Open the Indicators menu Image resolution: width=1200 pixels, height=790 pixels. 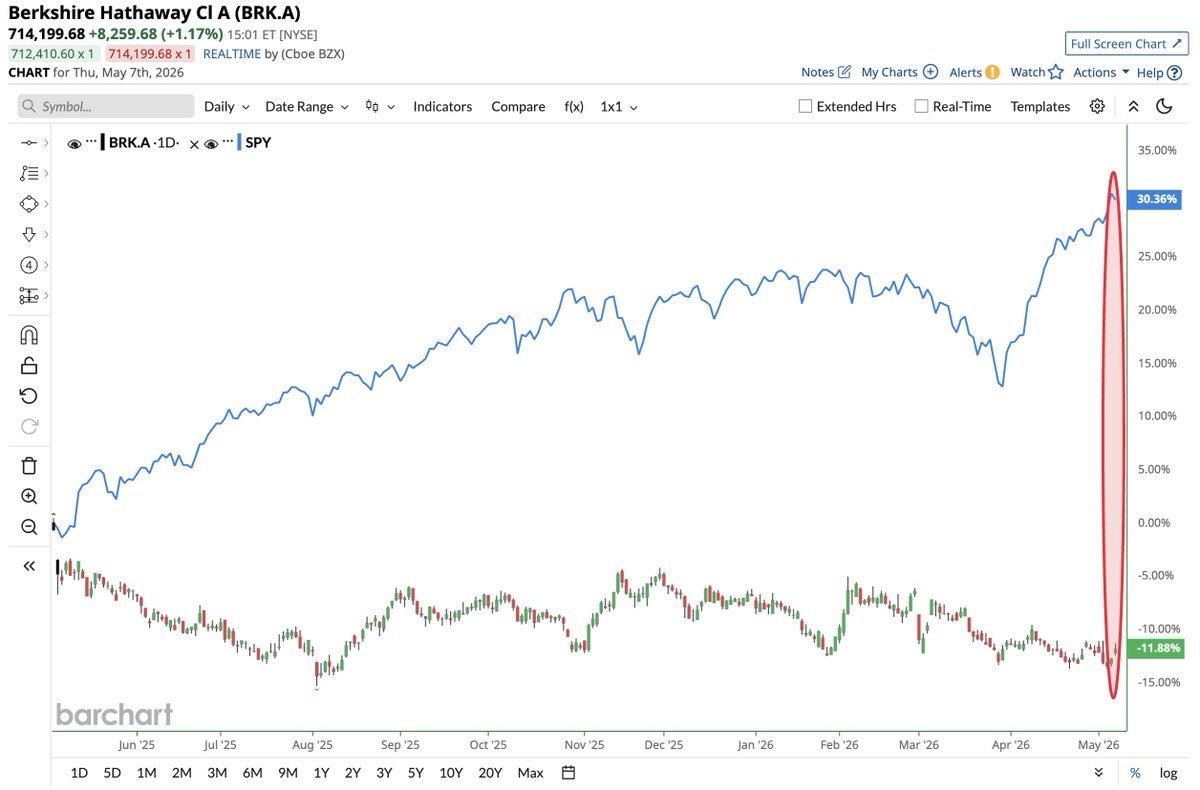pyautogui.click(x=442, y=106)
